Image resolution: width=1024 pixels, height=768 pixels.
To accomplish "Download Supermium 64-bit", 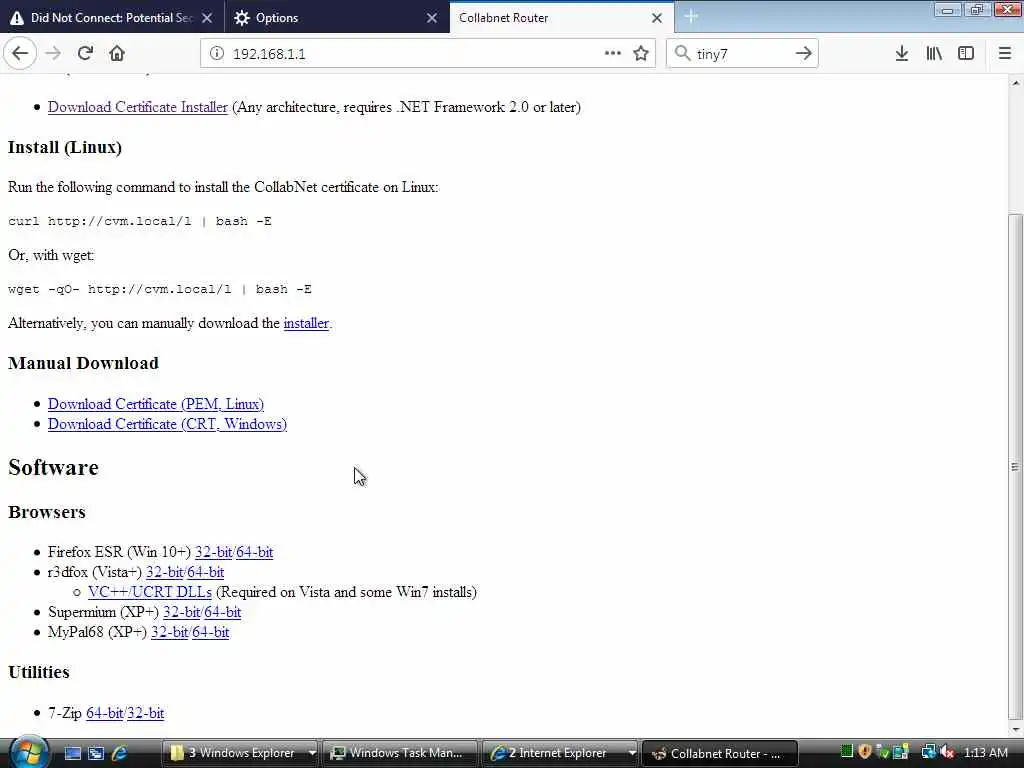I will tap(223, 613).
